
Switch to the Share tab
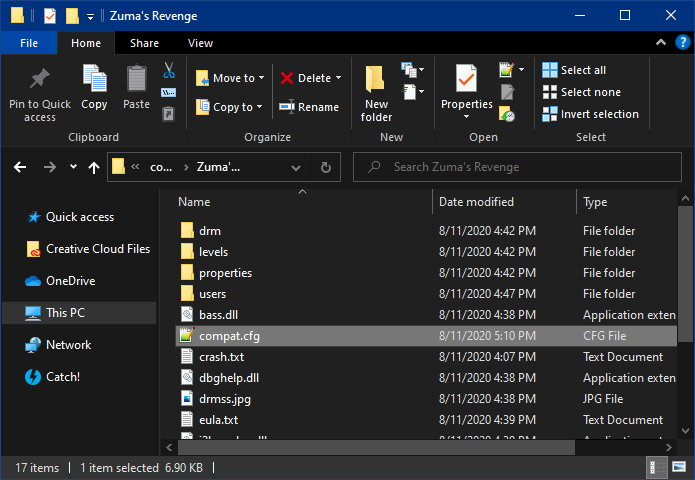(x=144, y=43)
